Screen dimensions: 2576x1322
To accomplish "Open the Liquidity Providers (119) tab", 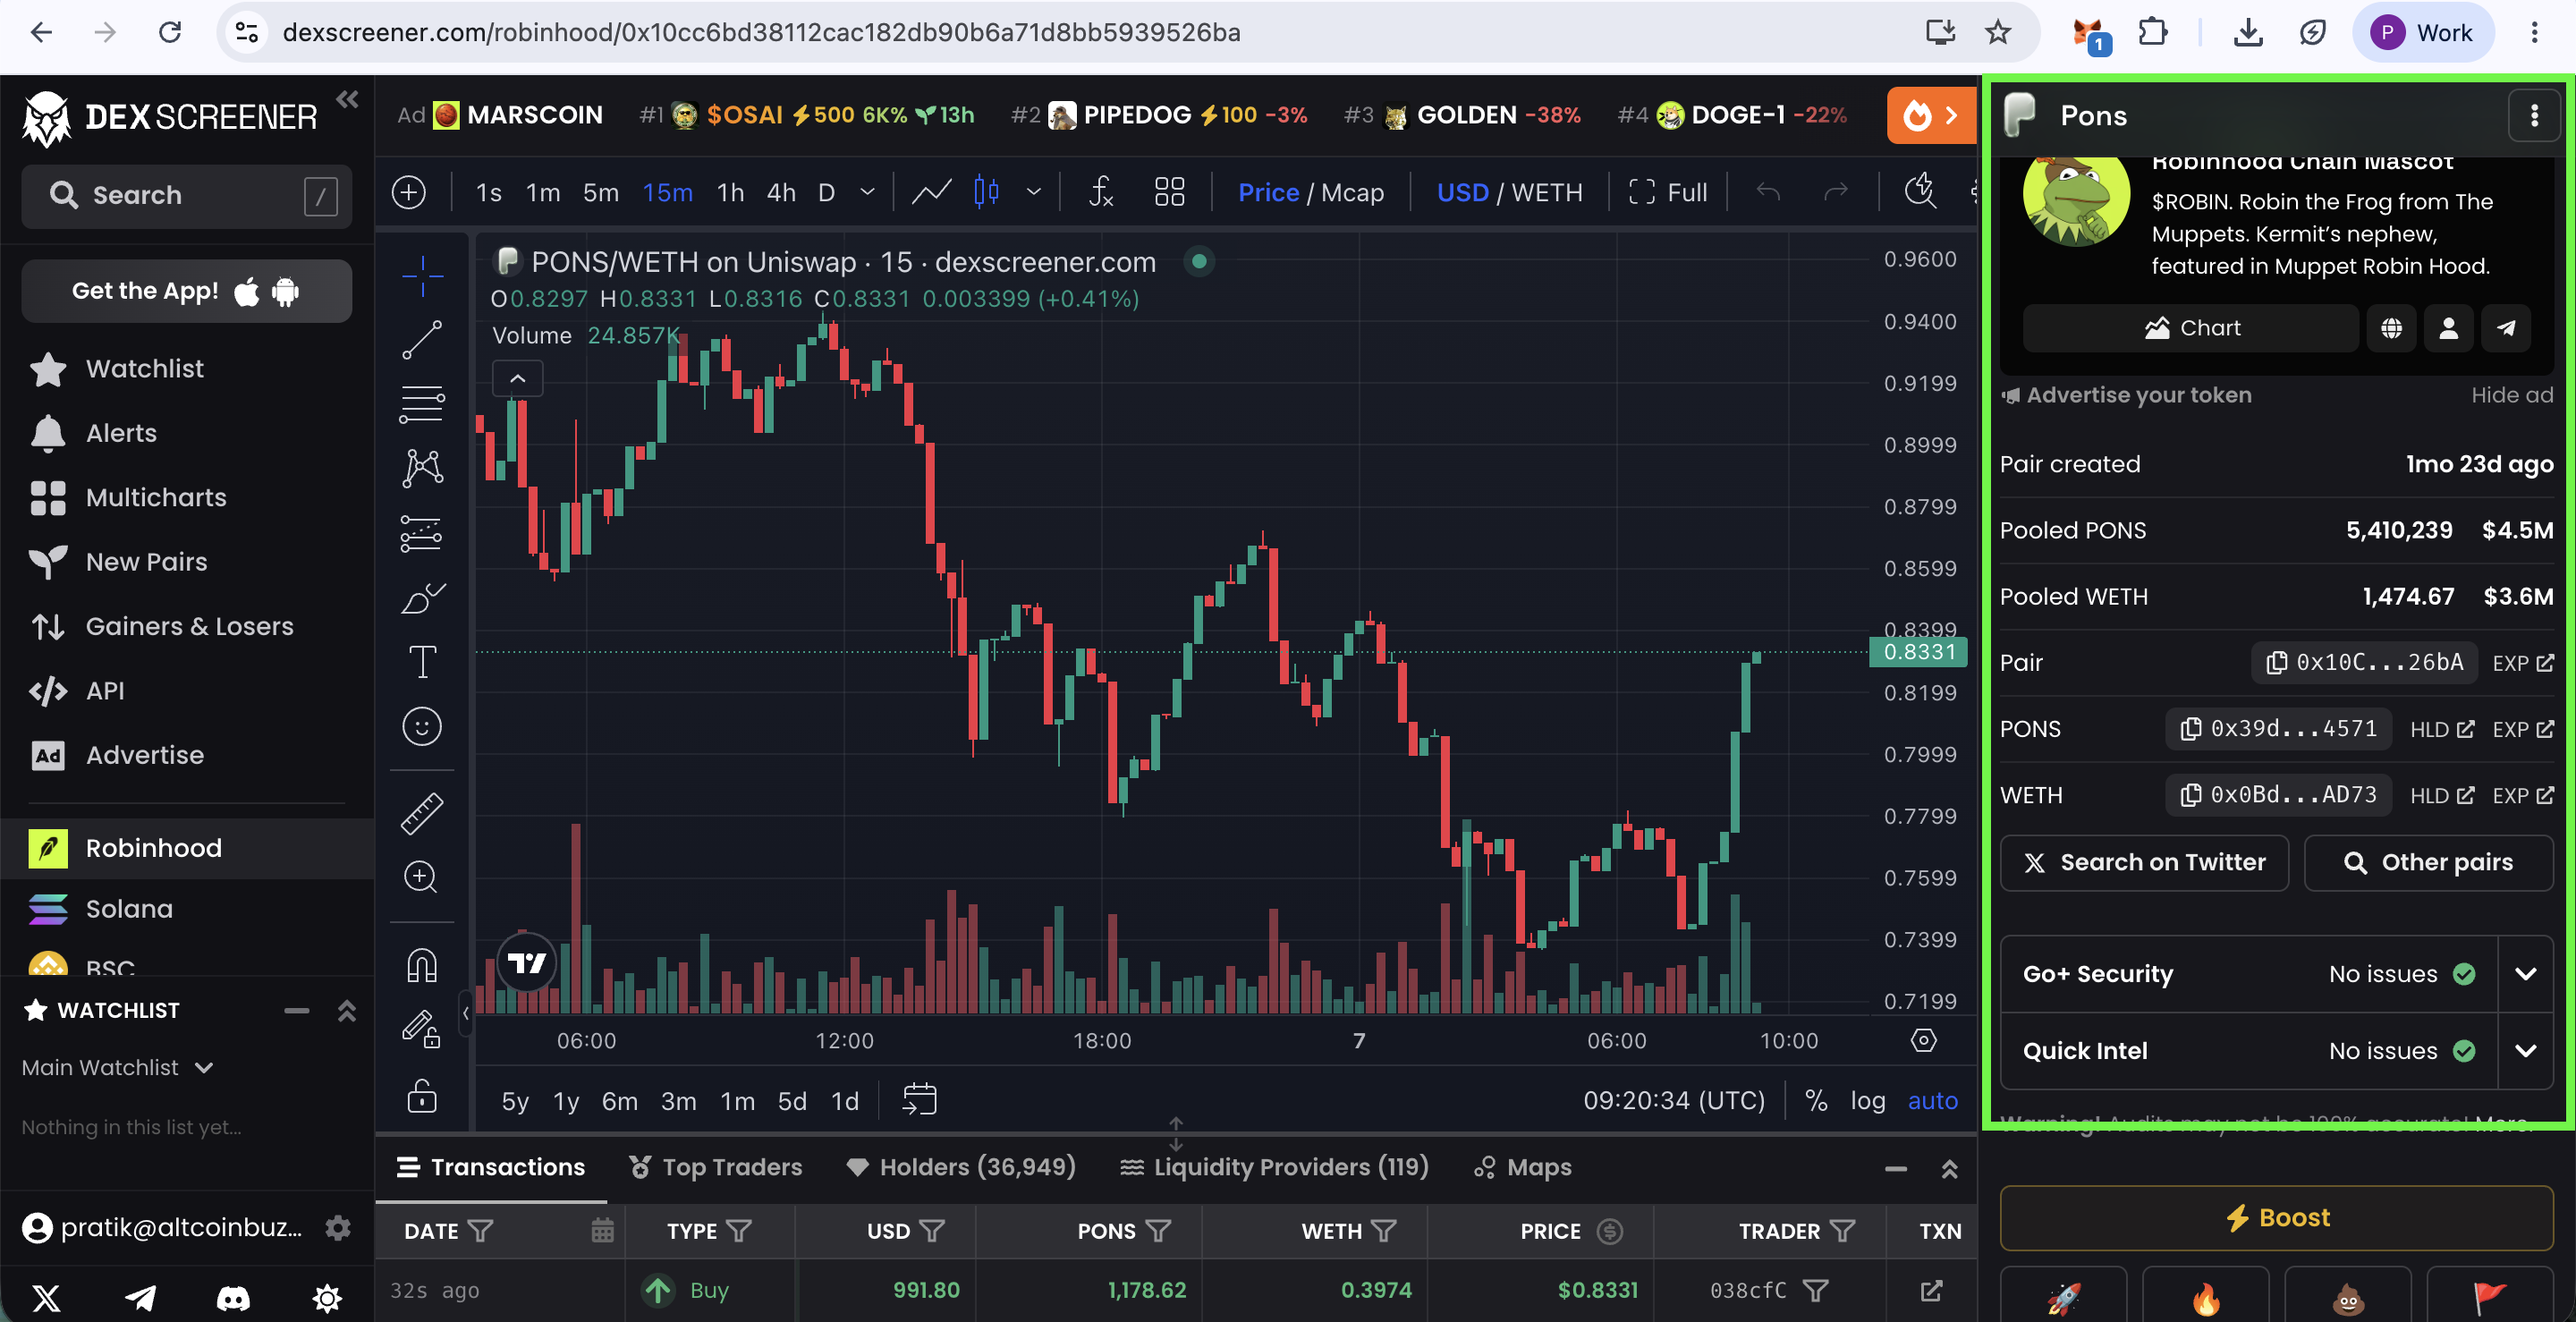I will (x=1274, y=1167).
